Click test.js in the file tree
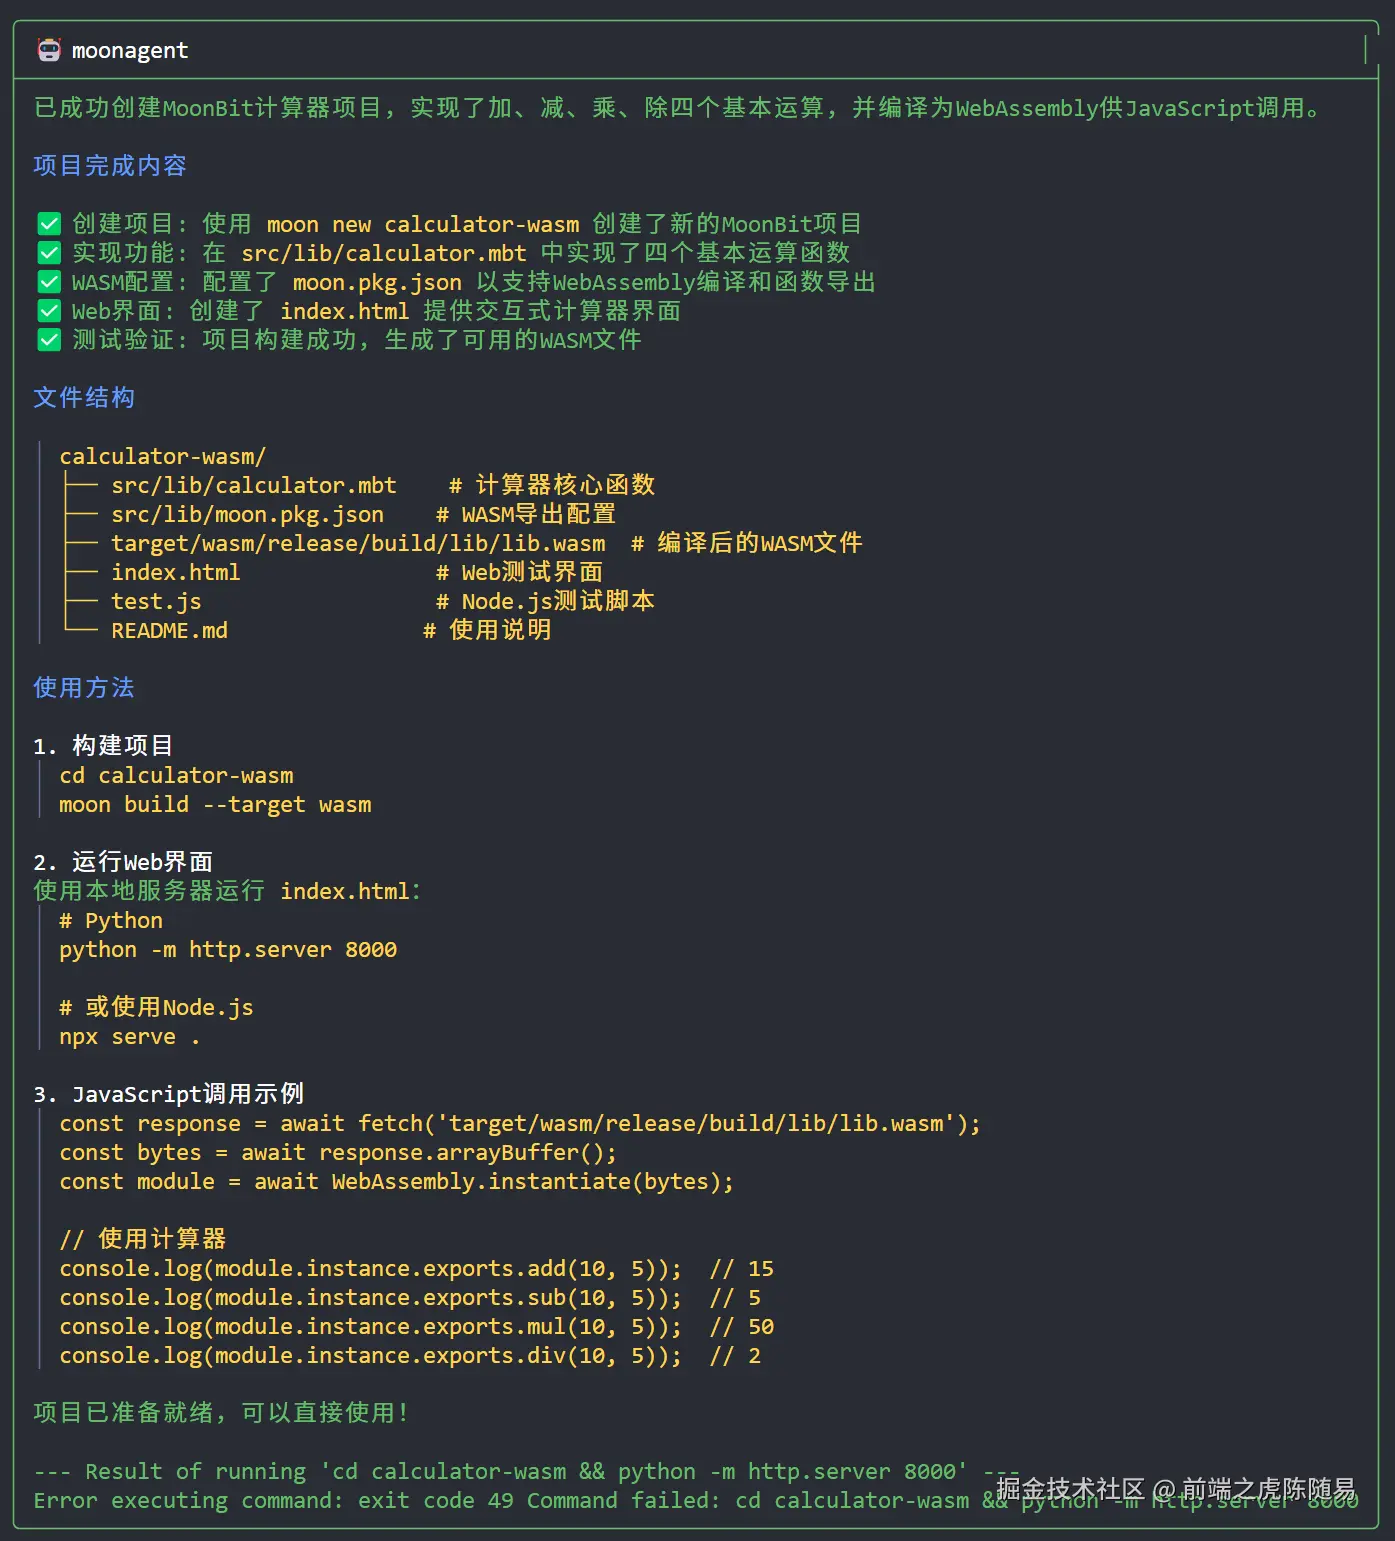1395x1541 pixels. 156,601
